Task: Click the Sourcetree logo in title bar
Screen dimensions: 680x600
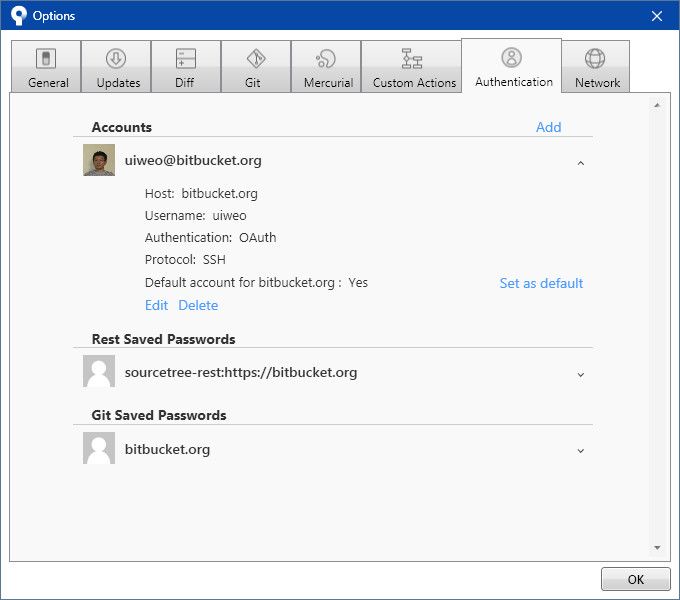Action: point(19,16)
